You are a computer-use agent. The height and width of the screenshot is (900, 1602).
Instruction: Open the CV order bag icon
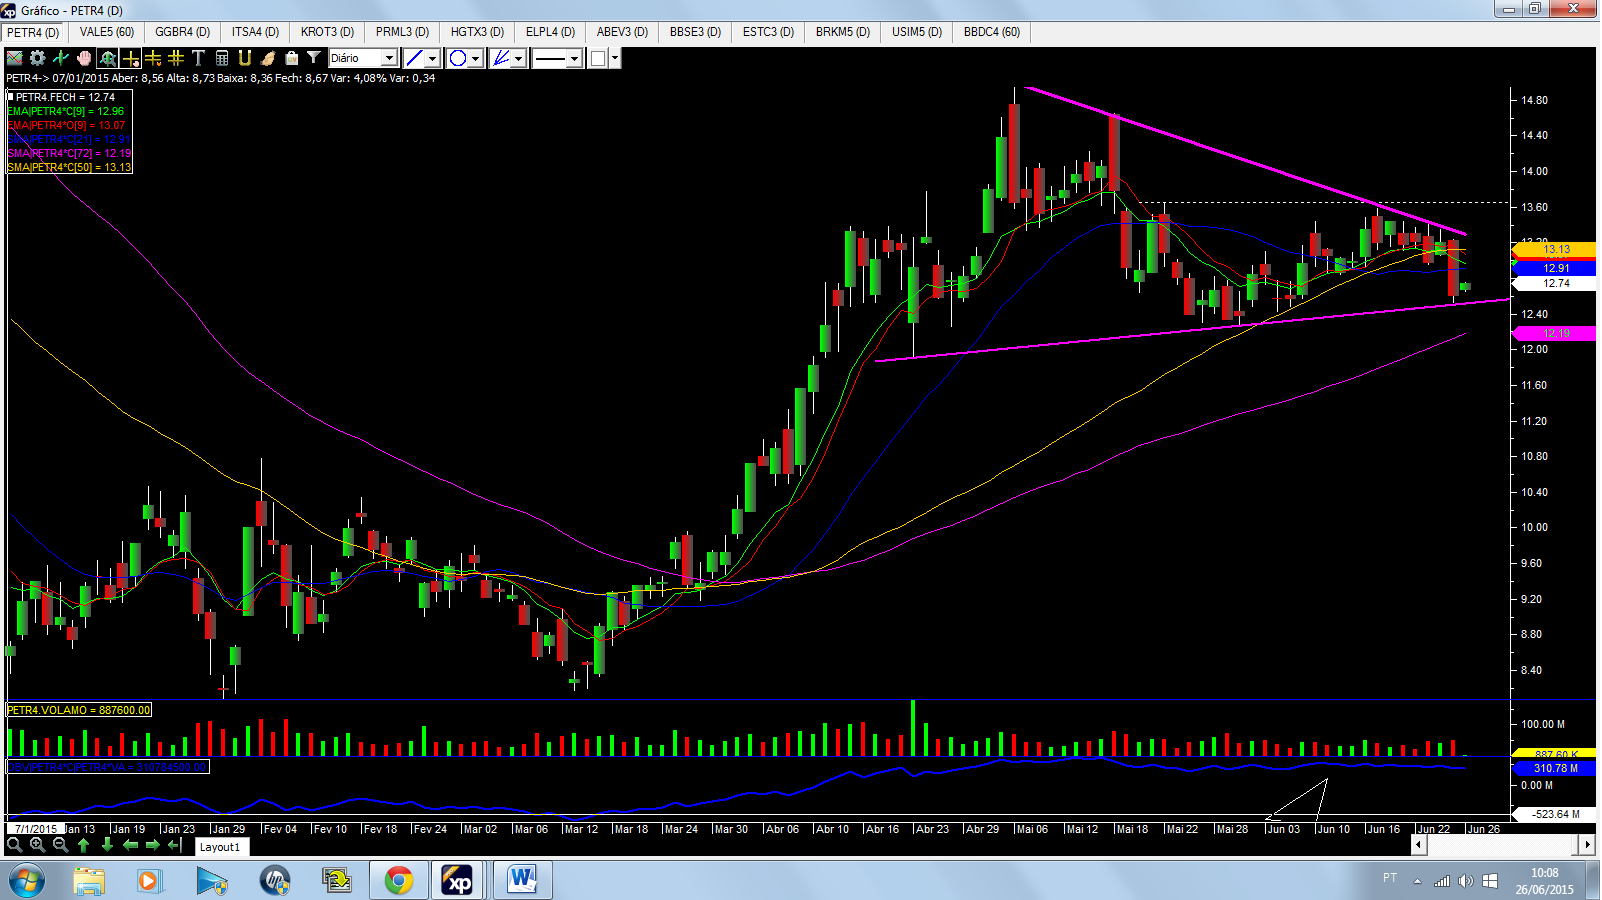point(291,58)
